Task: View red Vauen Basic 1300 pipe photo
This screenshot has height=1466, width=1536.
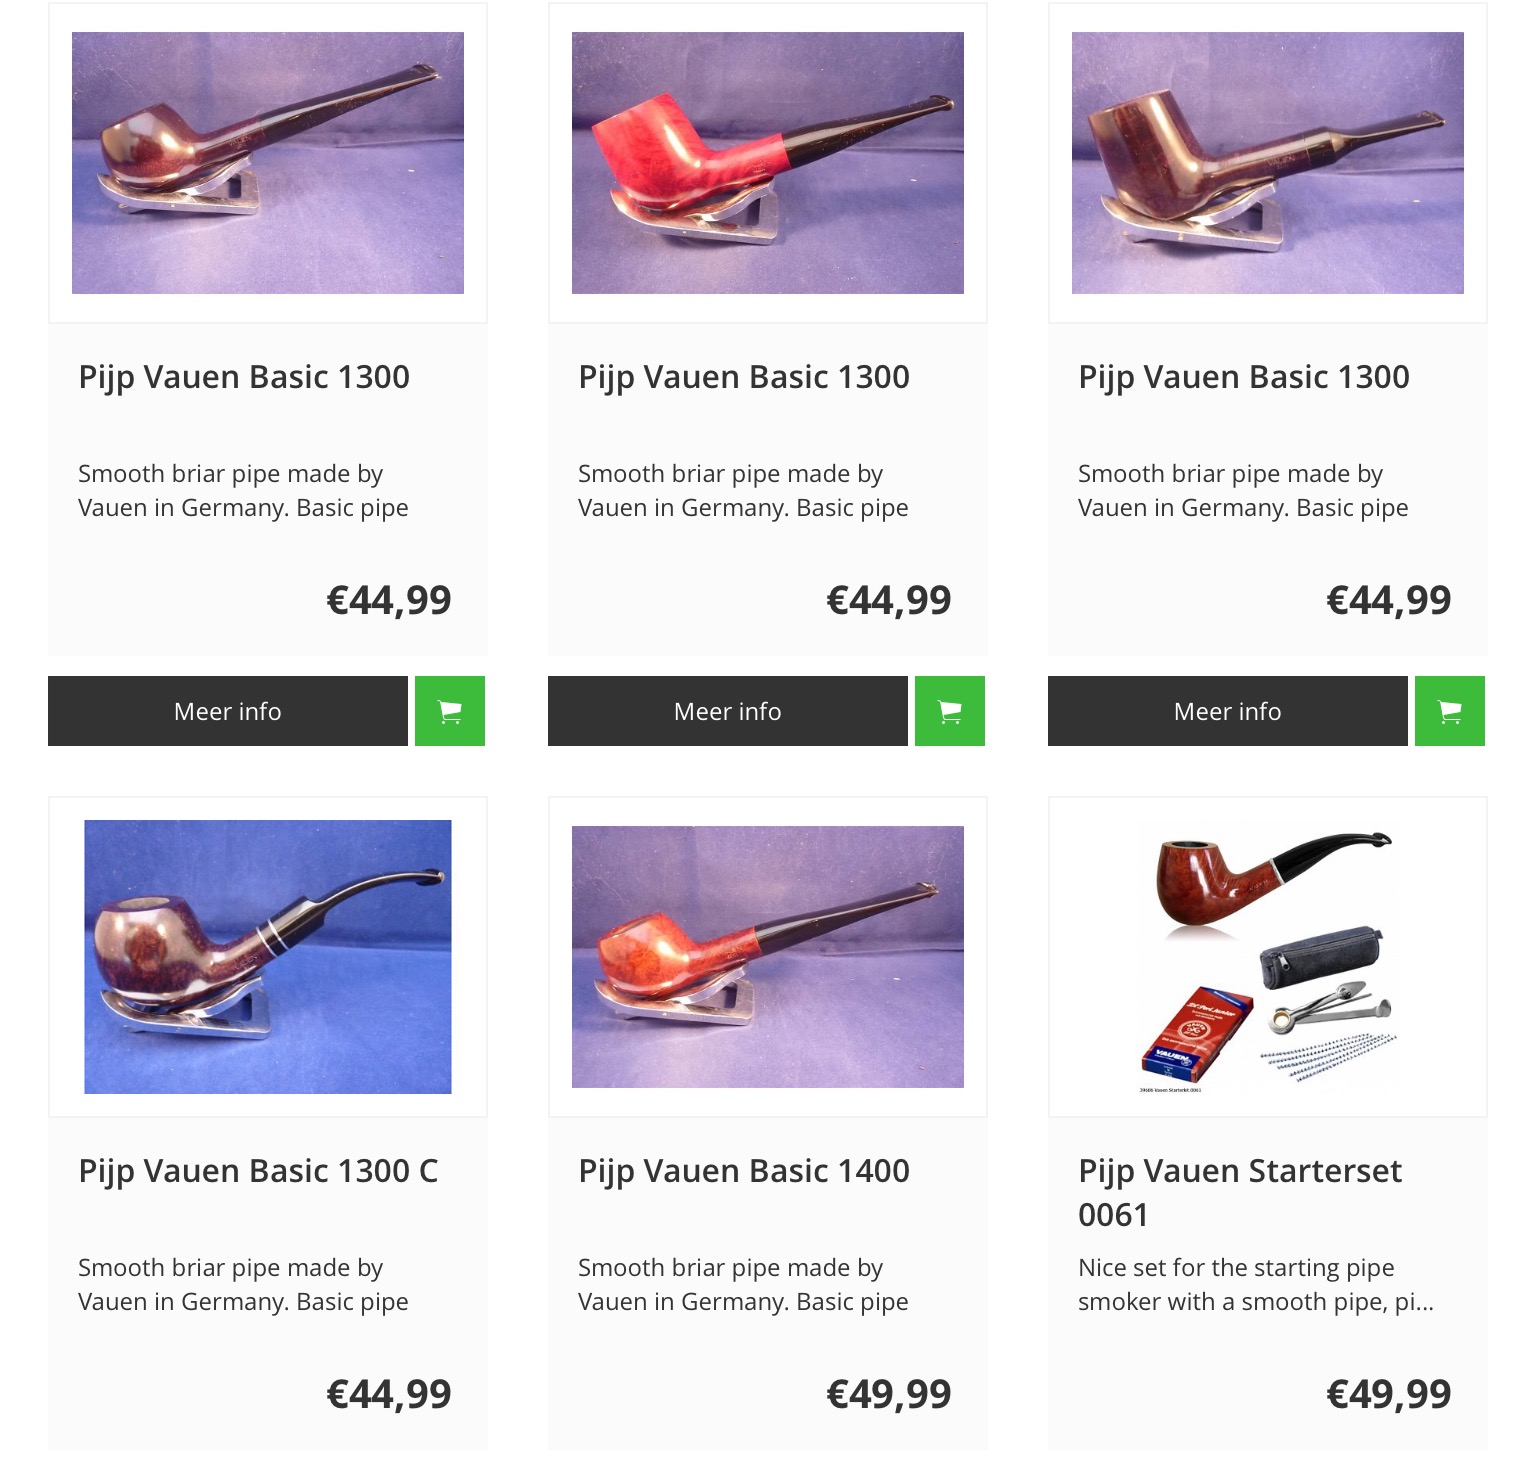Action: click(768, 163)
